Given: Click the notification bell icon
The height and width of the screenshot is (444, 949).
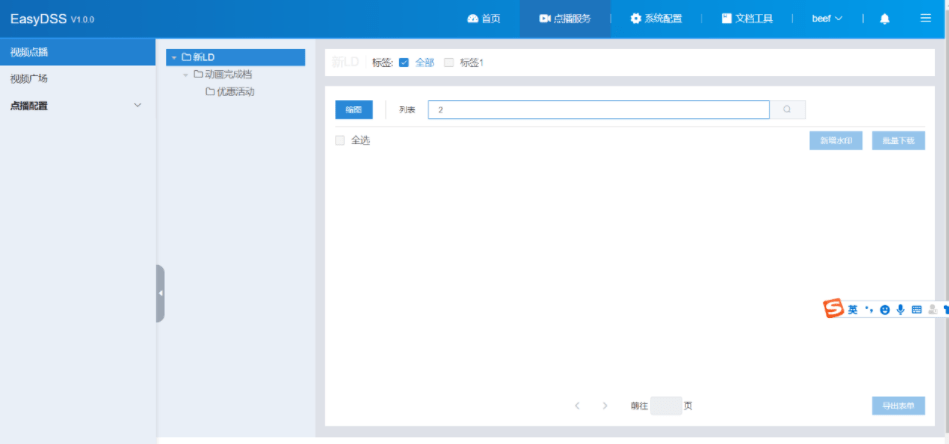Looking at the screenshot, I should click(x=884, y=19).
